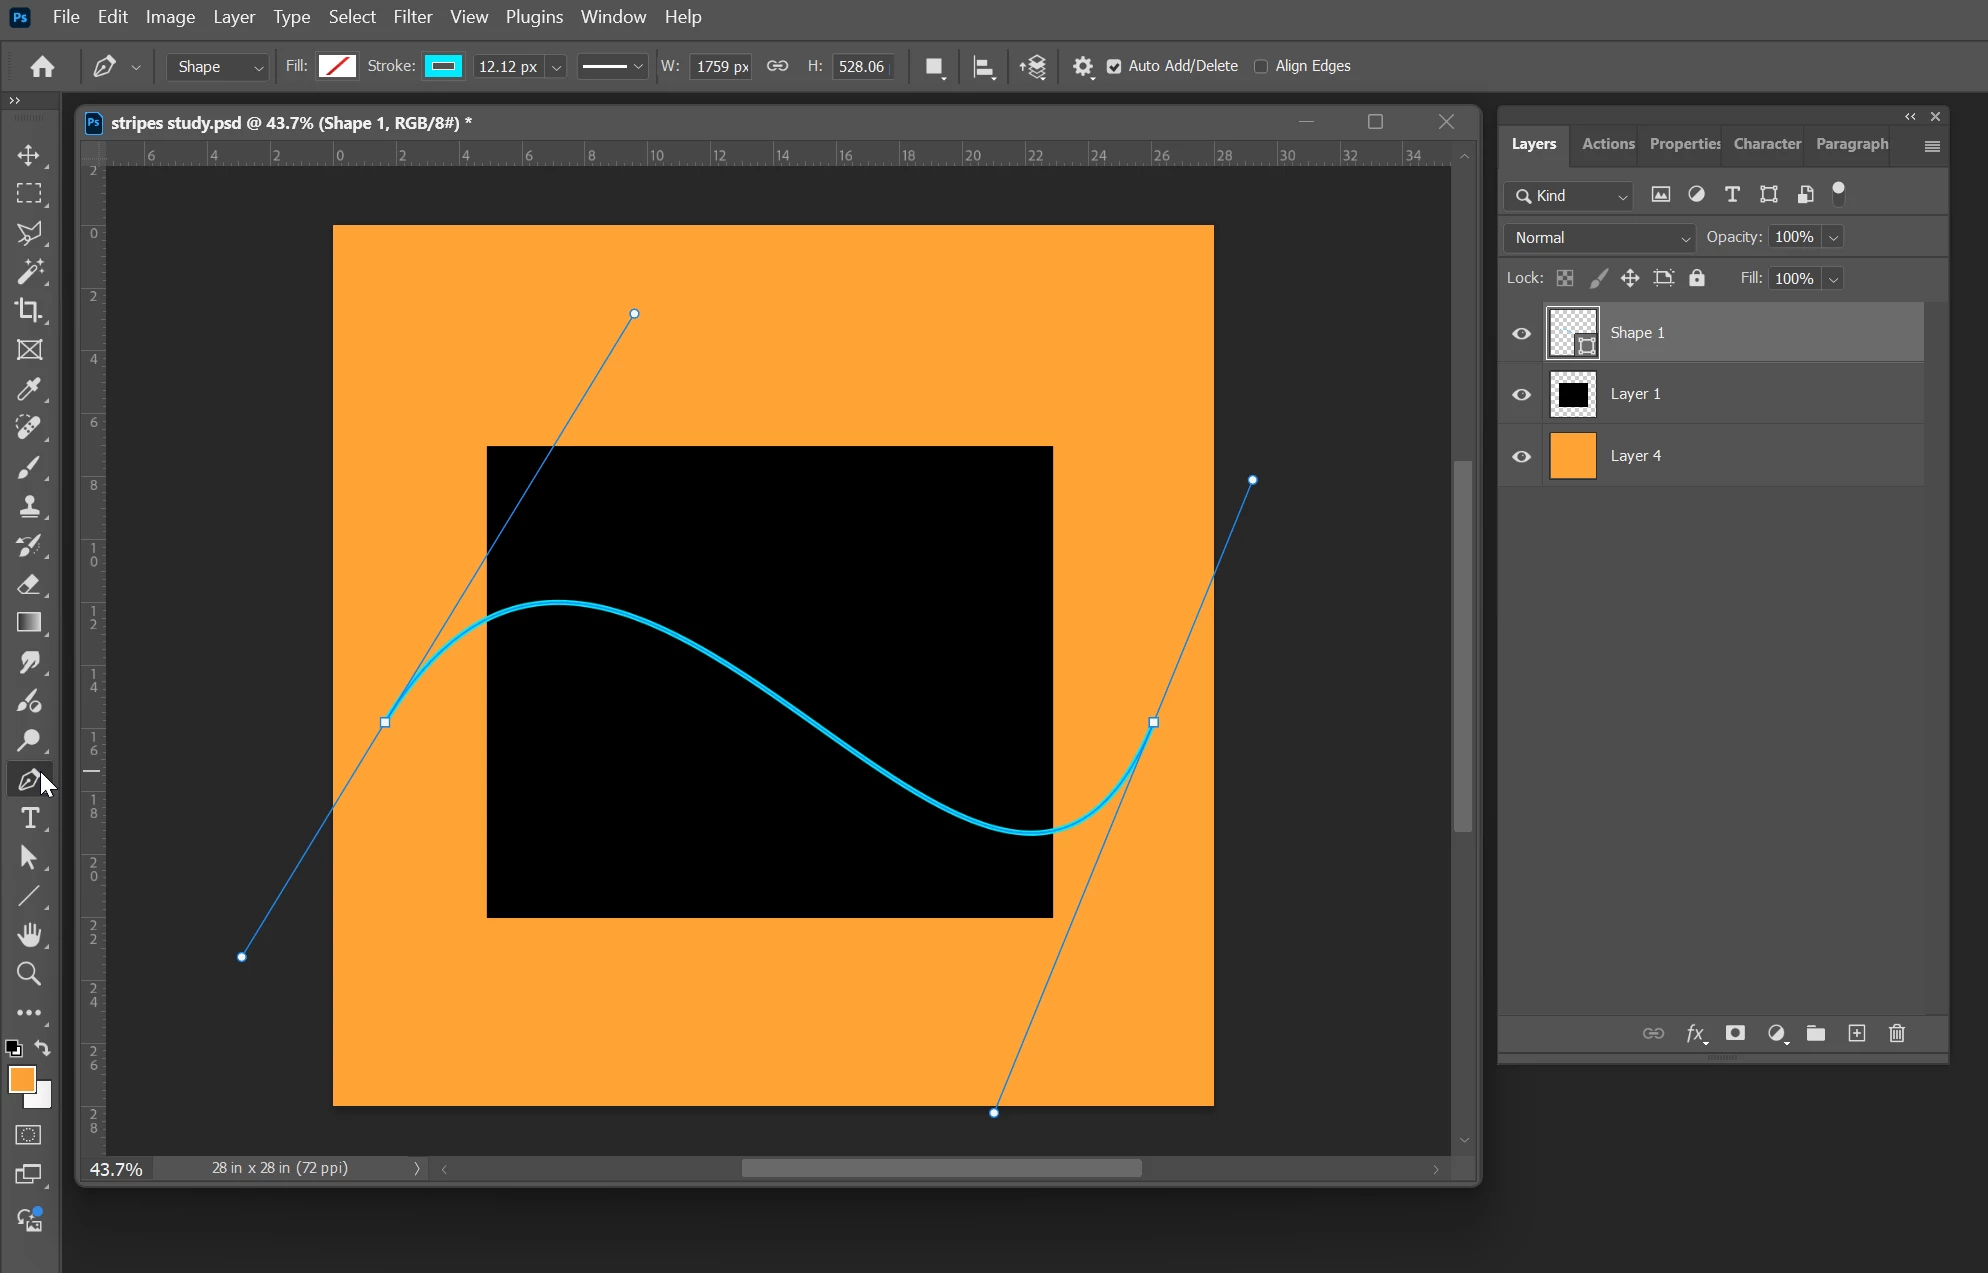Choose the Eraser tool
The image size is (1988, 1273).
pyautogui.click(x=29, y=584)
